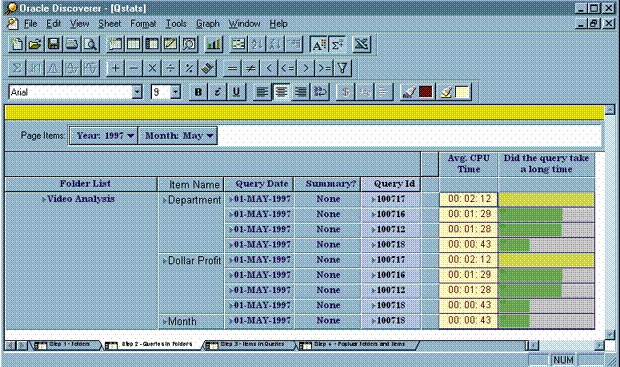Screen dimensions: 620x367
Task: Open the font size 9 dropdown
Action: pyautogui.click(x=175, y=92)
